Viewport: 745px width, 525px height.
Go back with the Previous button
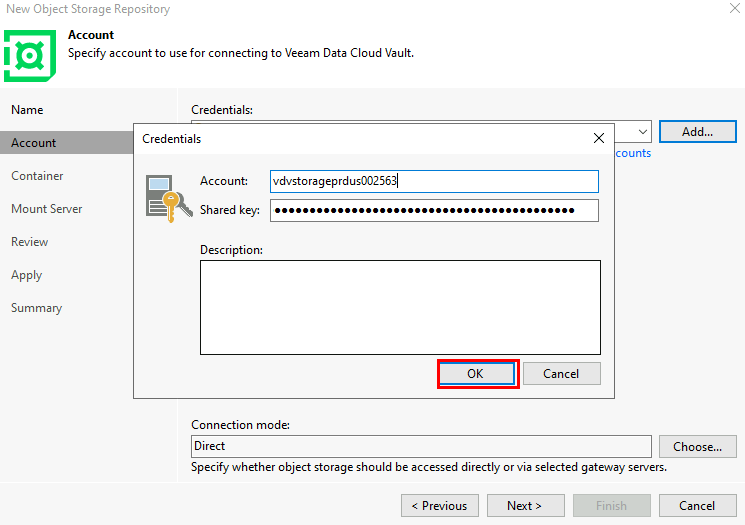click(440, 506)
